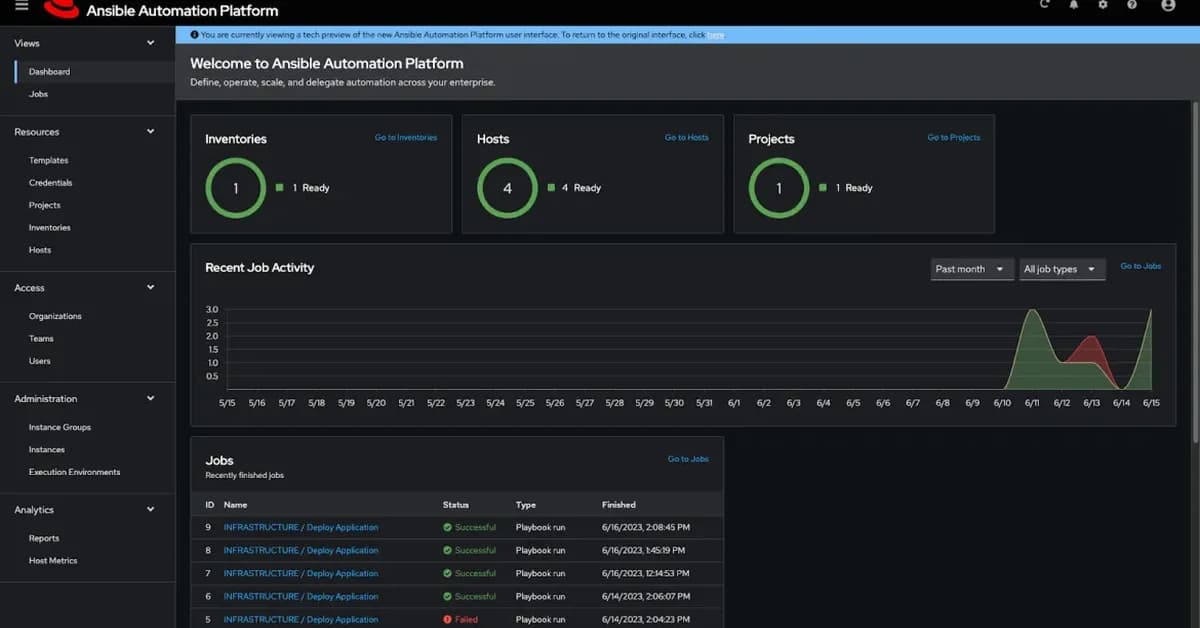Viewport: 1200px width, 628px height.
Task: Collapse the Views navigation section
Action: pyautogui.click(x=151, y=43)
